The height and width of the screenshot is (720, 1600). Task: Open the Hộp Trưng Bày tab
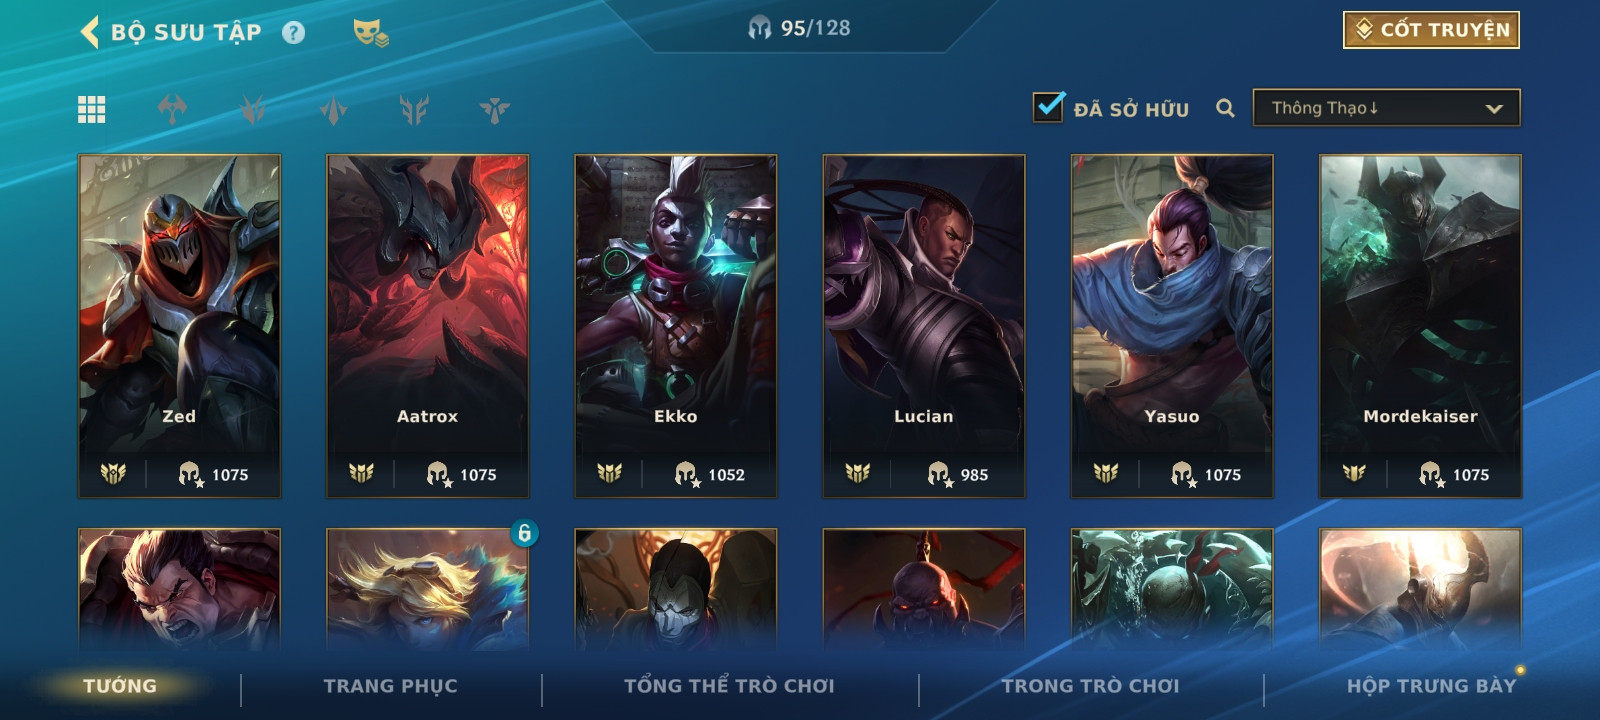point(1431,686)
